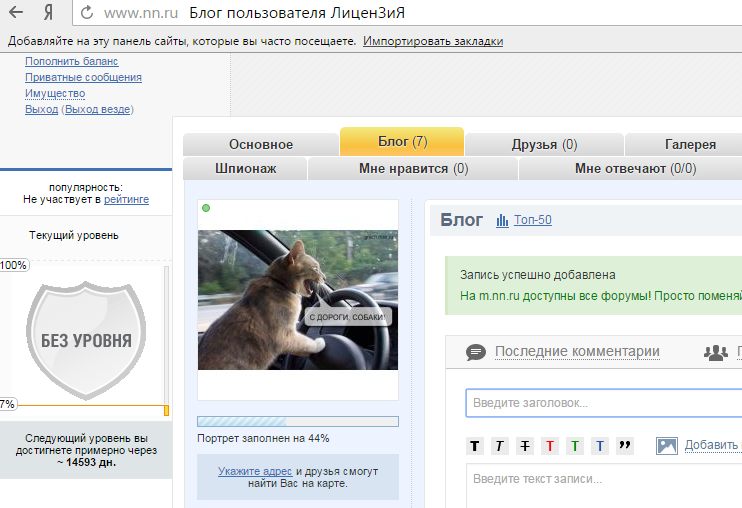Switch to the Друзья (0) tab
742x508 pixels.
(x=544, y=144)
